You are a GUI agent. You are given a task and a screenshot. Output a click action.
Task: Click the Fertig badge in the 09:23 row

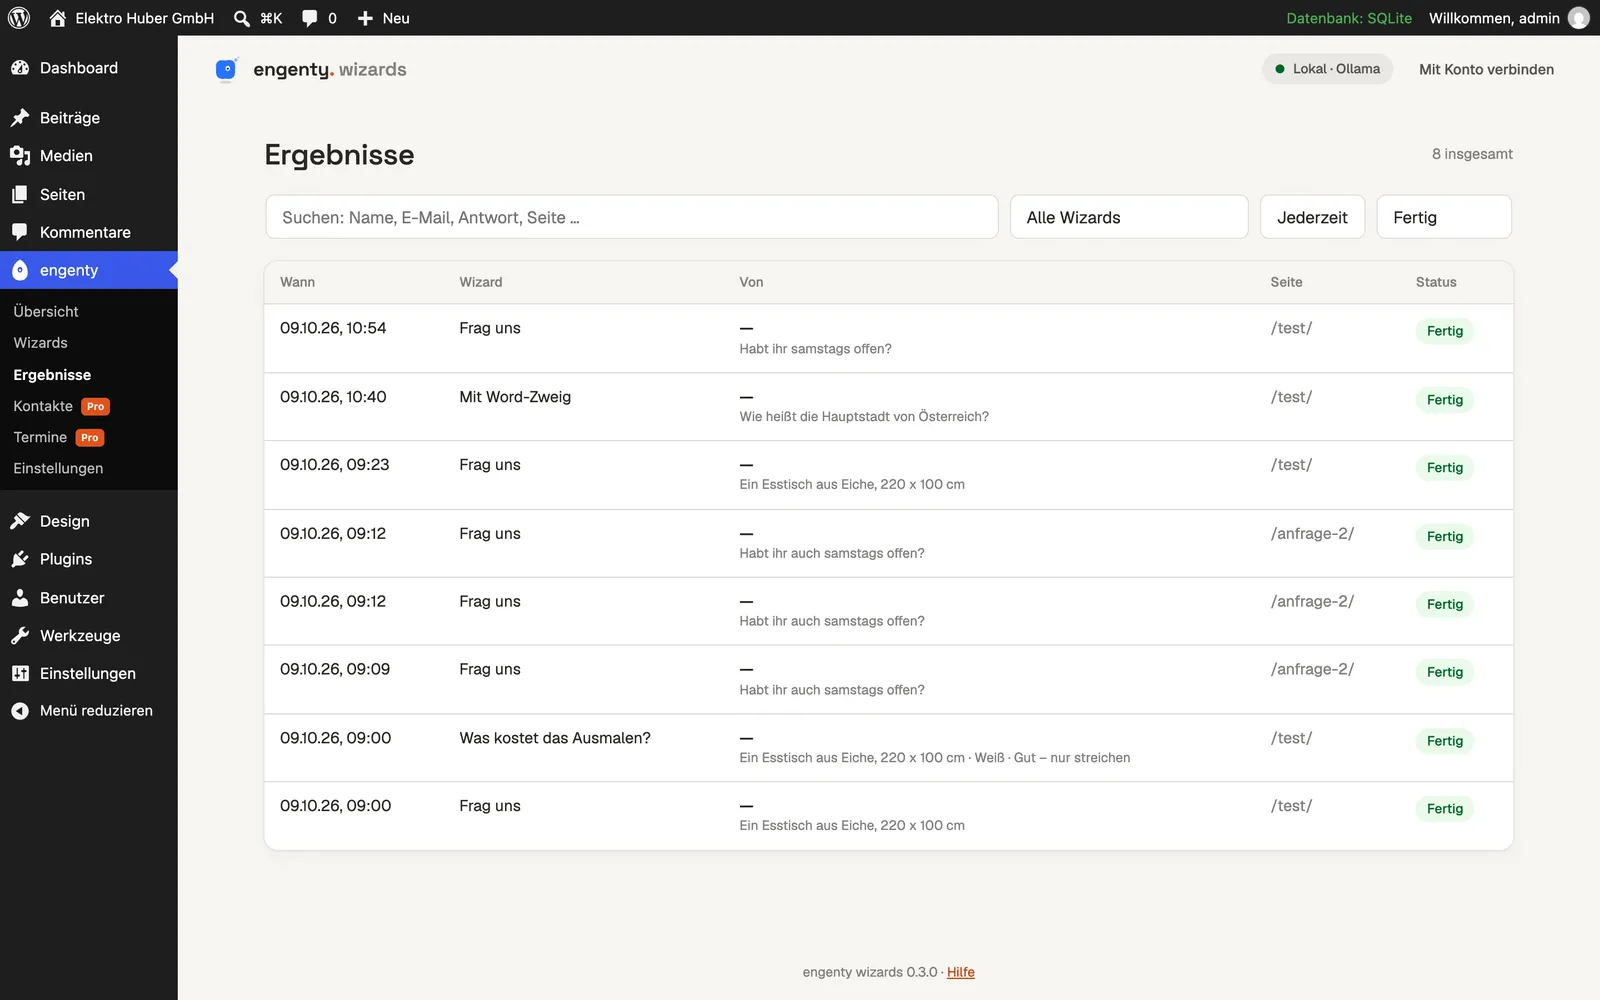click(x=1445, y=468)
